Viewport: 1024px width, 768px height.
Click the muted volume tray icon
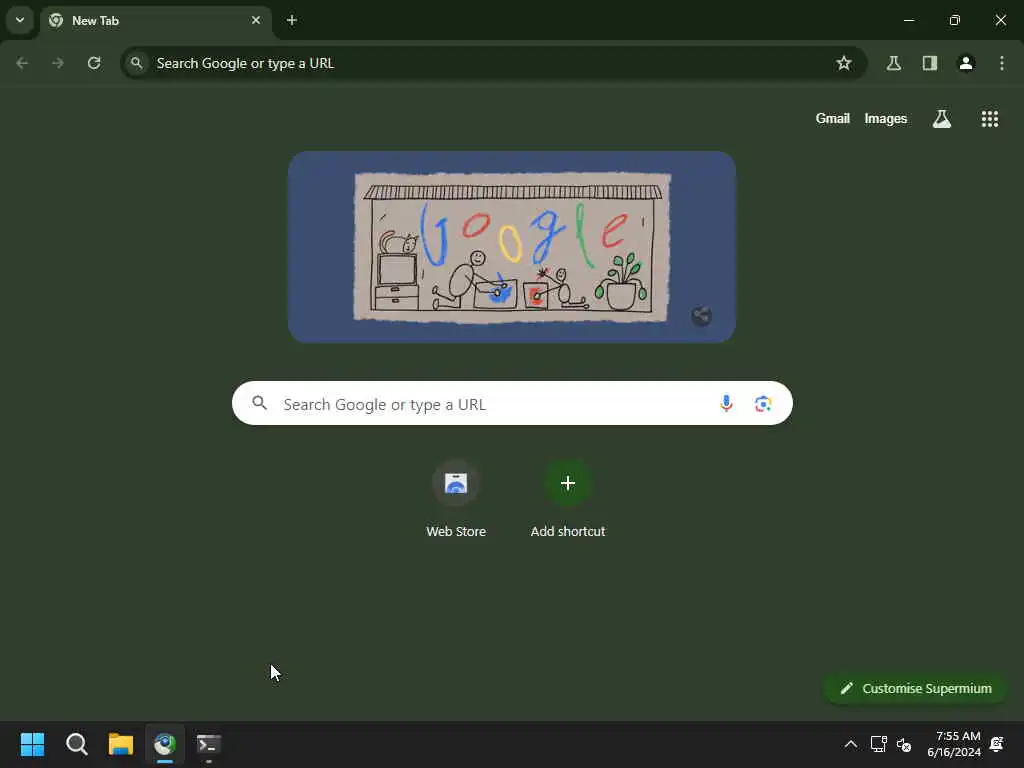pos(904,744)
